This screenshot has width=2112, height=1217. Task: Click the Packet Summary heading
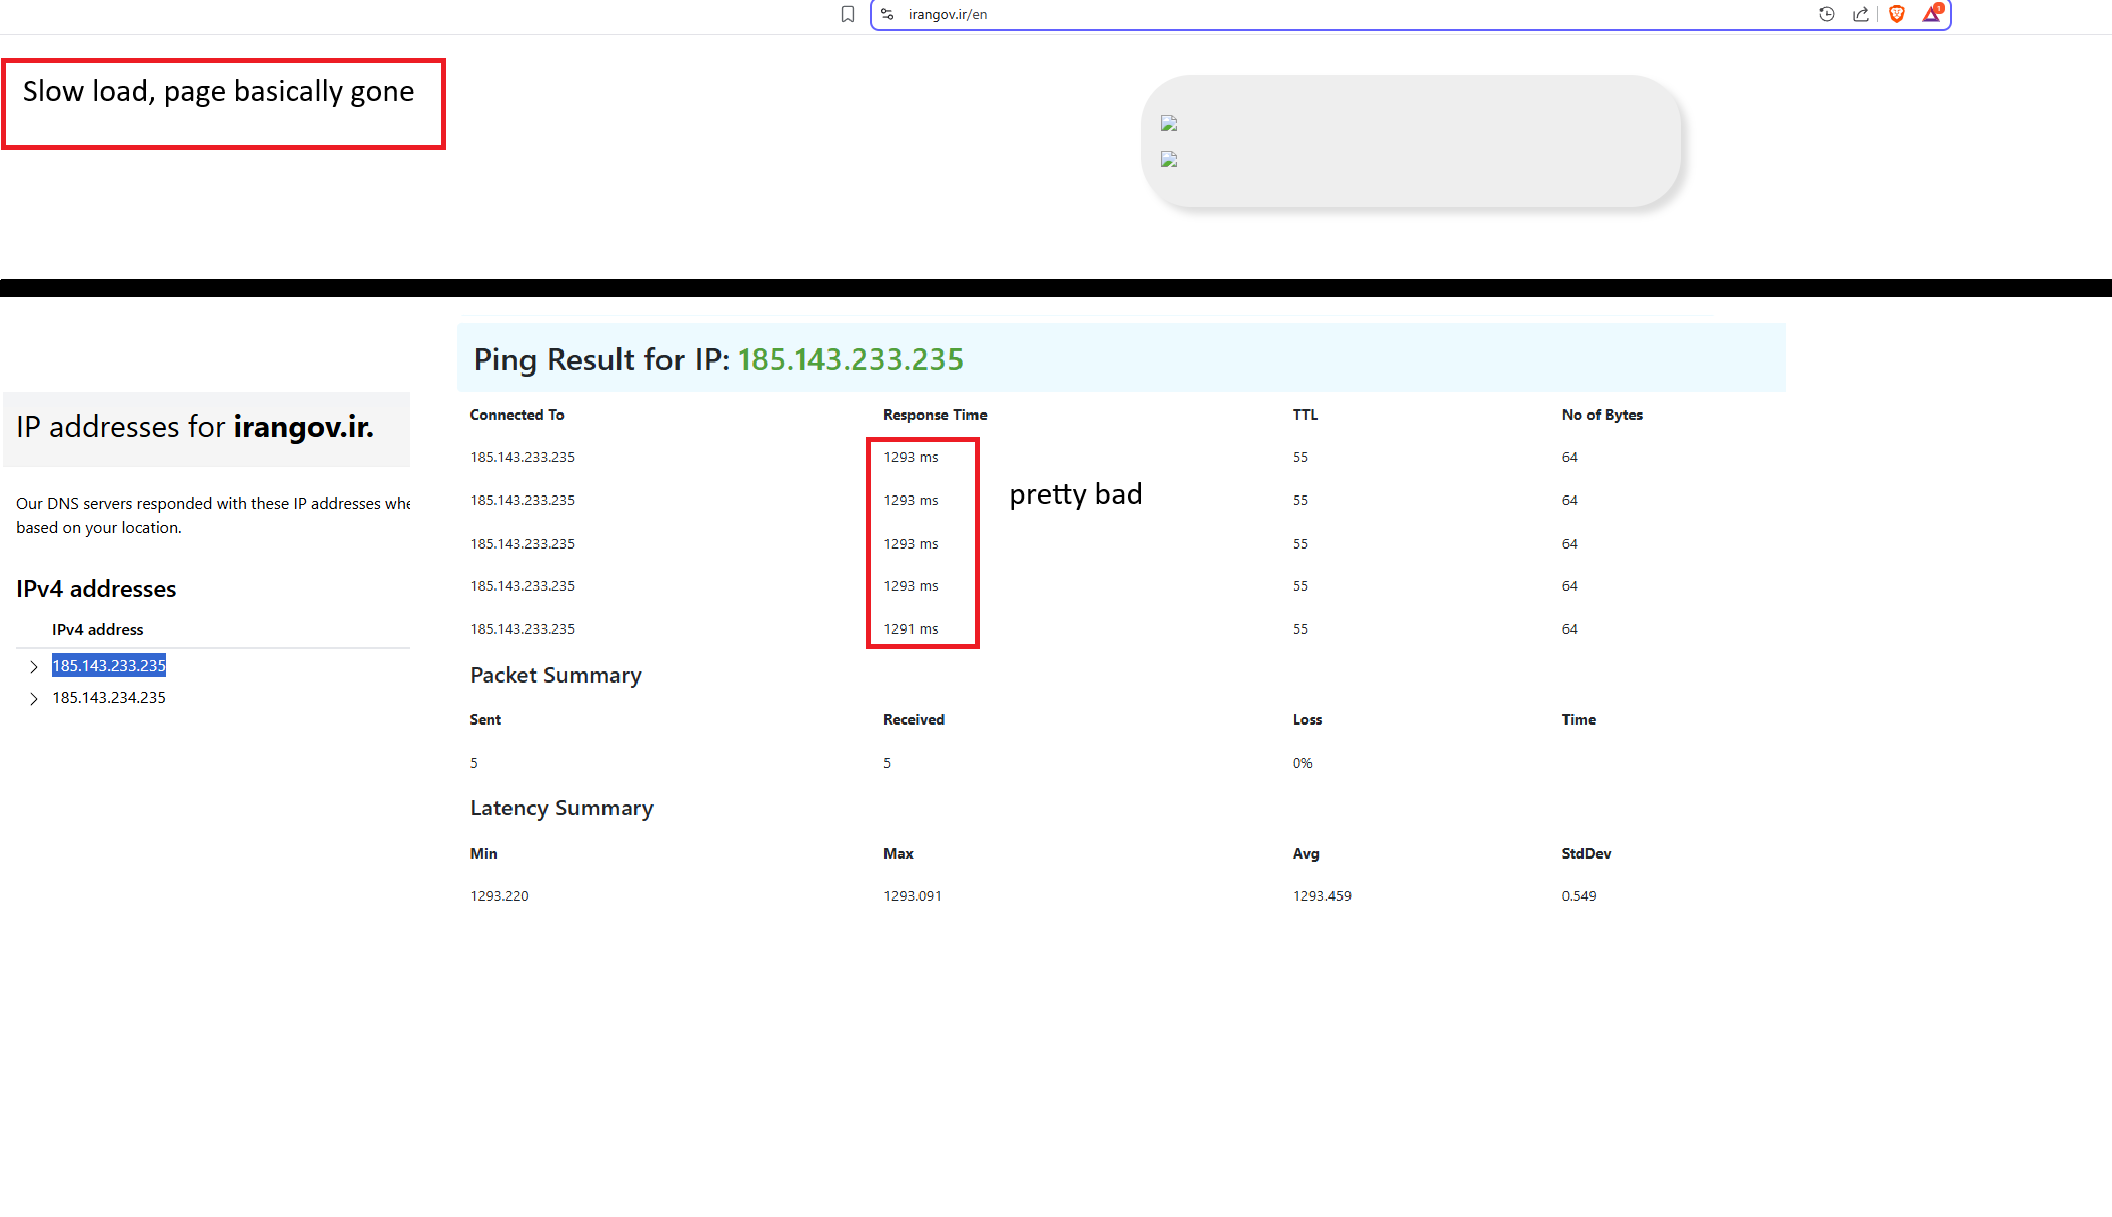[x=556, y=676]
